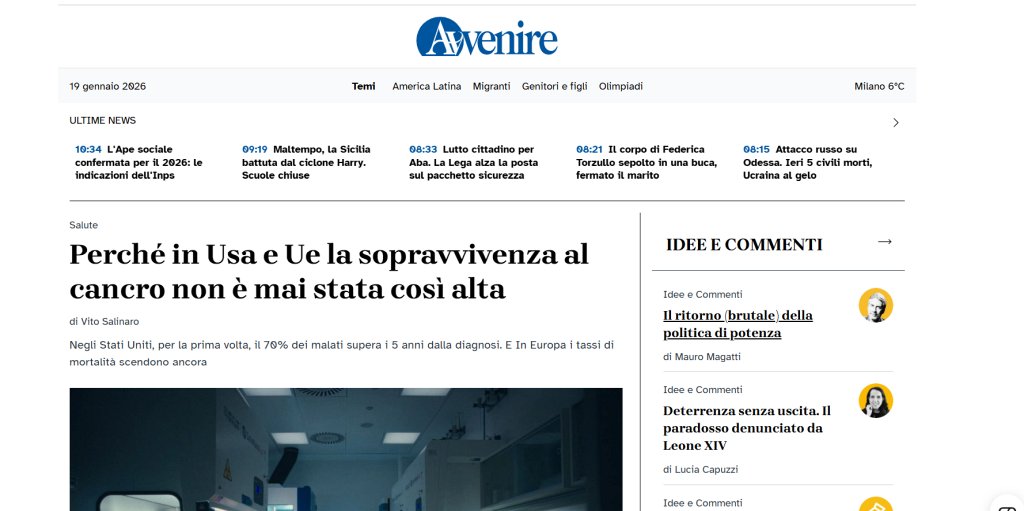
Task: Click Mauro Magatti's author avatar
Action: click(x=875, y=305)
